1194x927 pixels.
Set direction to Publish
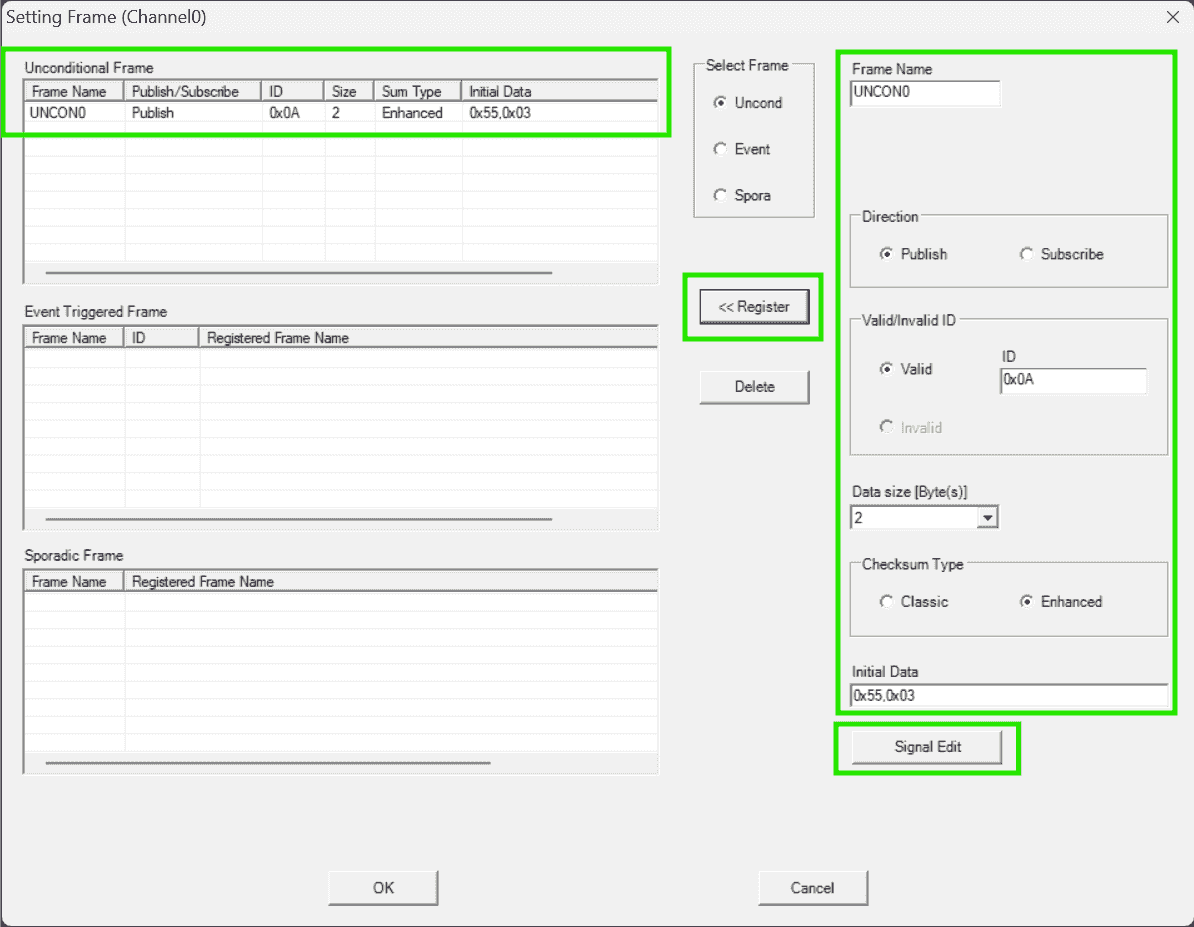886,254
